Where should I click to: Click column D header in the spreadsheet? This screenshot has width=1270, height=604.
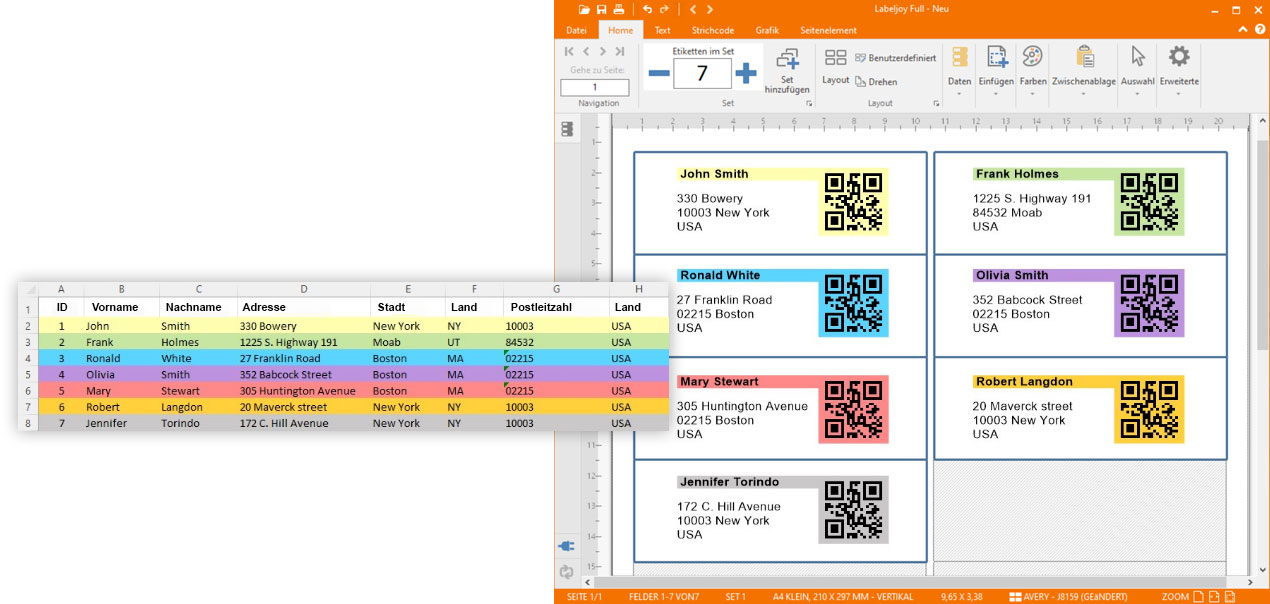(x=304, y=290)
